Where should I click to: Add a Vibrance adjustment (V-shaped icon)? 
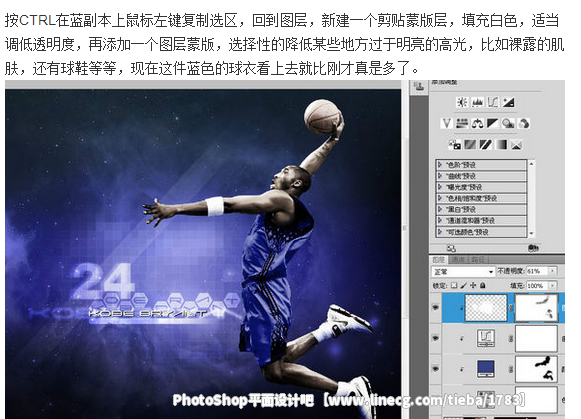[x=447, y=123]
